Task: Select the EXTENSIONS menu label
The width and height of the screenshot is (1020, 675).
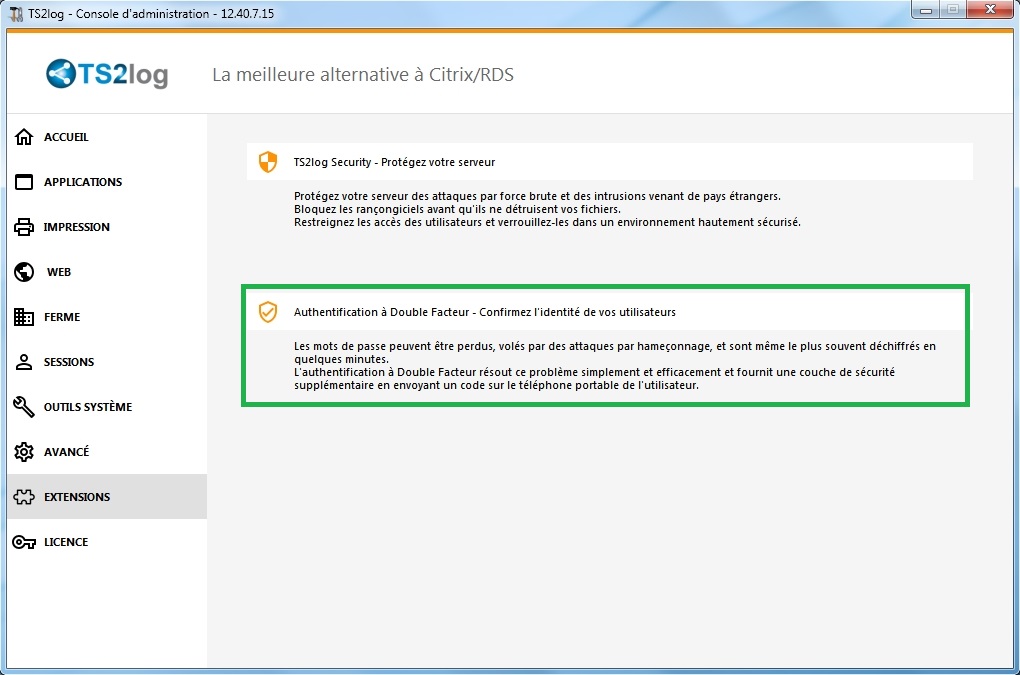Action: (x=77, y=497)
